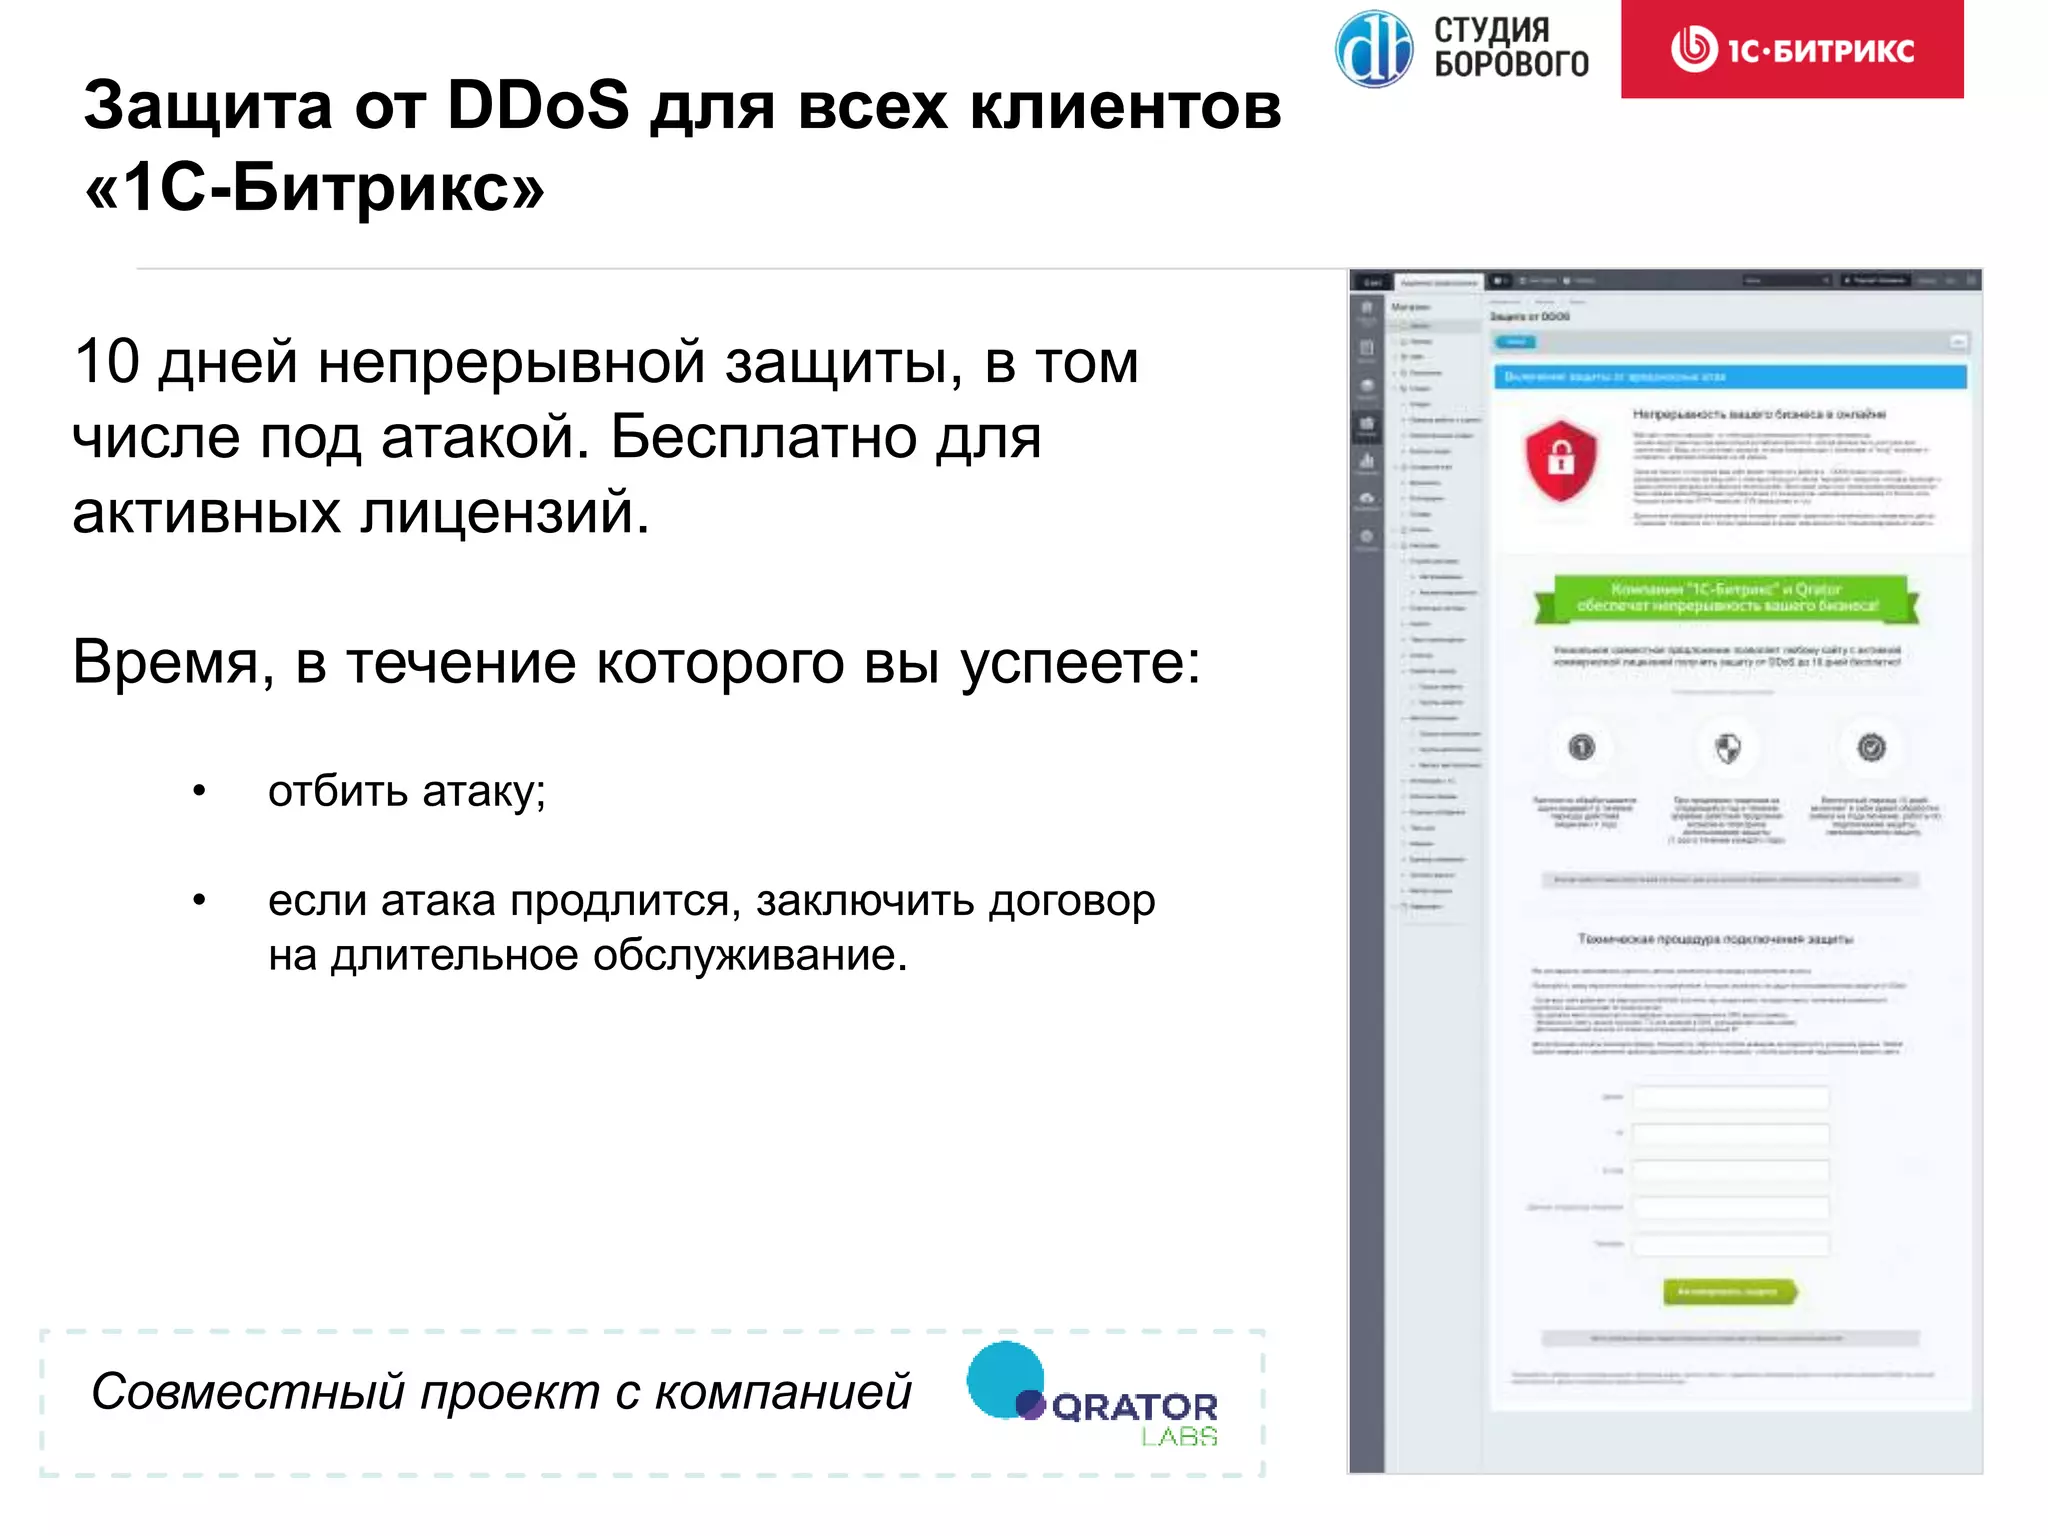Select the blue tab under page title
The height and width of the screenshot is (1536, 2048).
[1515, 342]
